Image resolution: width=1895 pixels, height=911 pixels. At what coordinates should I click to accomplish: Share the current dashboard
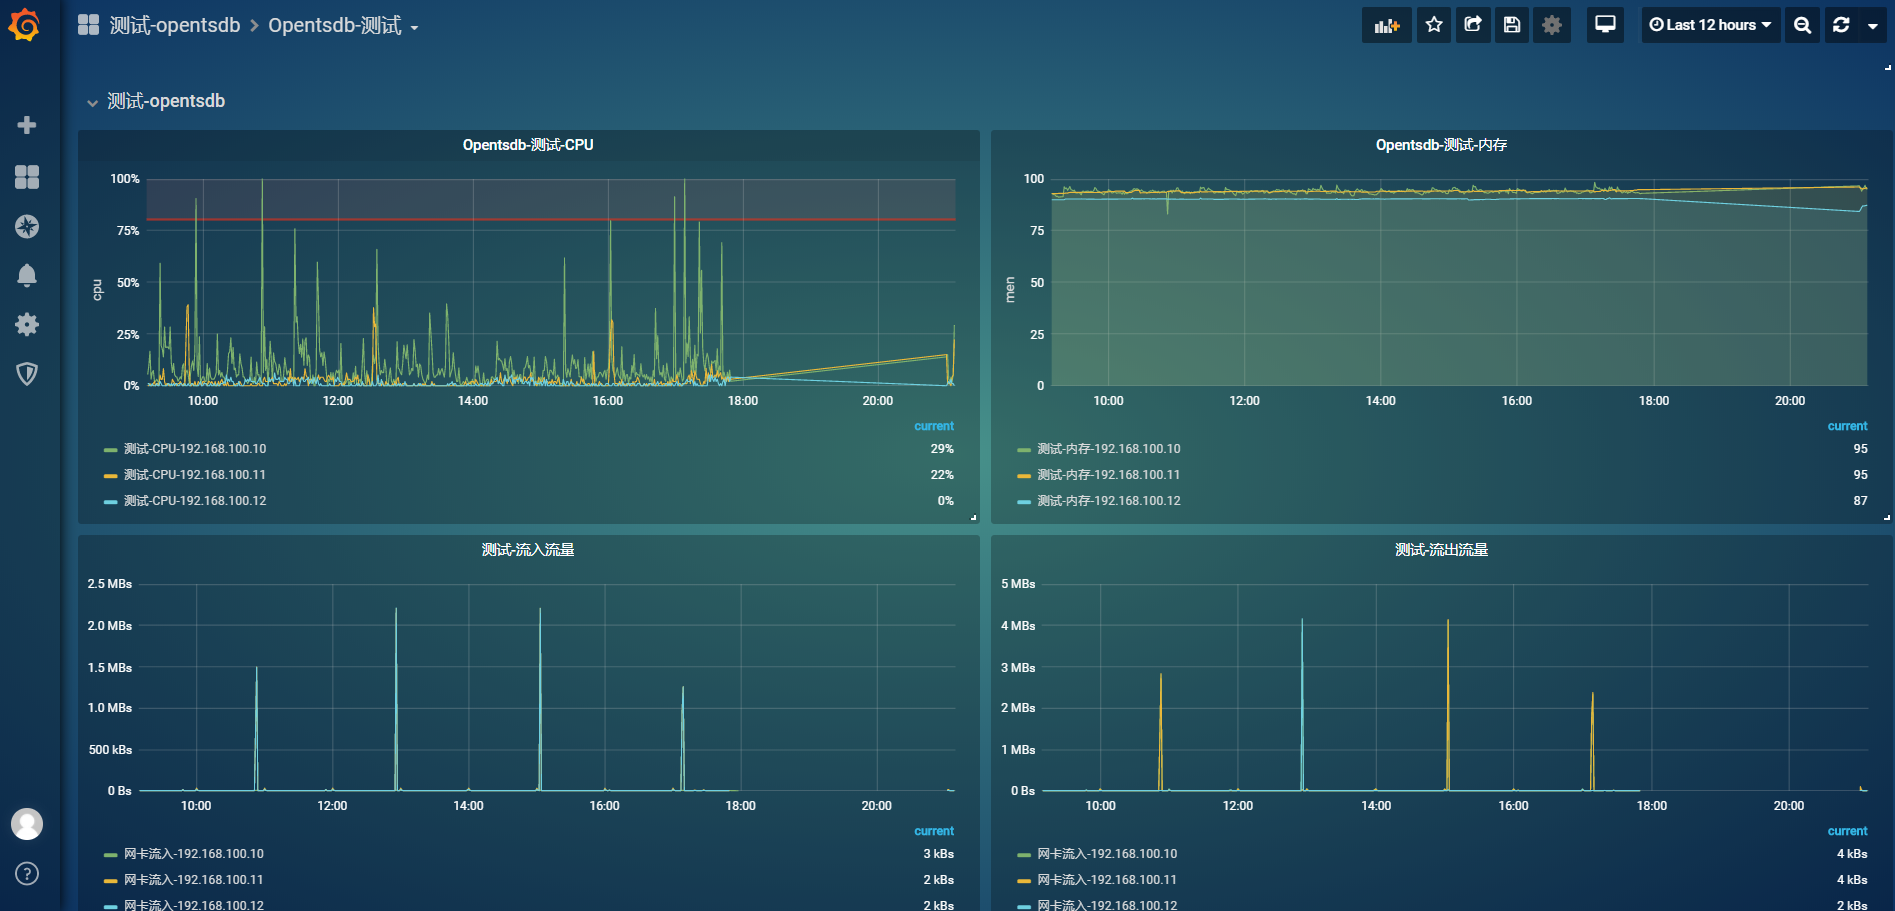1472,24
